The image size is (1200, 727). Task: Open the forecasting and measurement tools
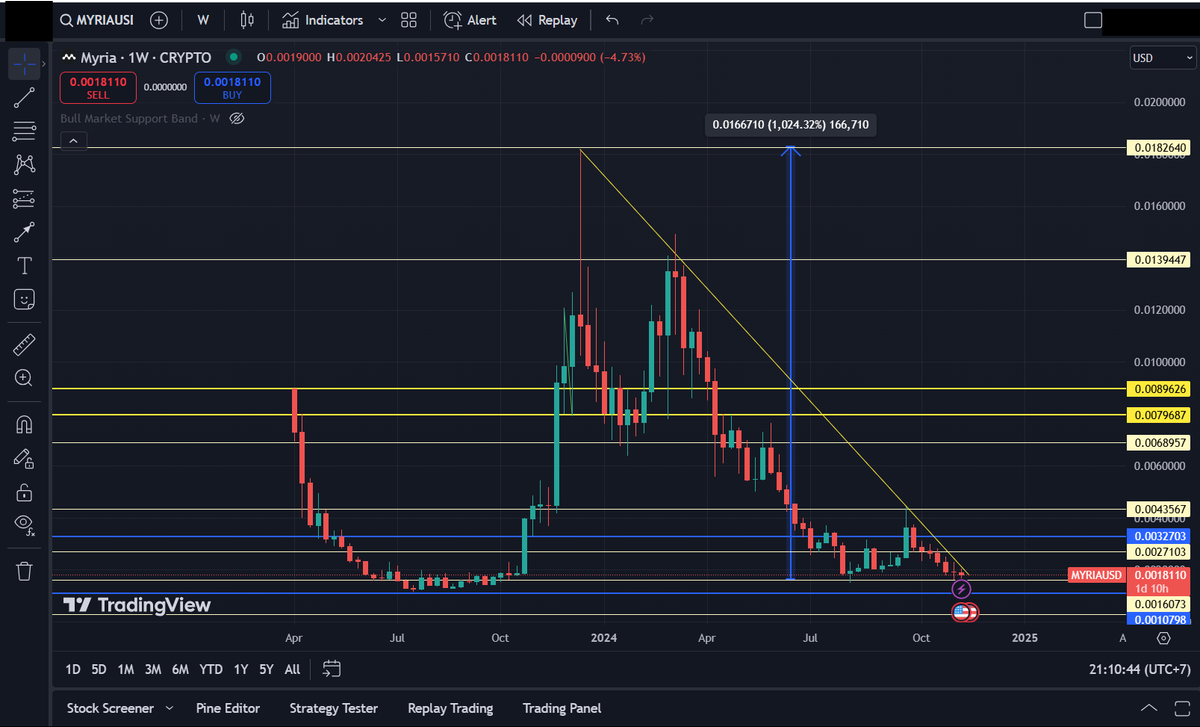[x=25, y=199]
